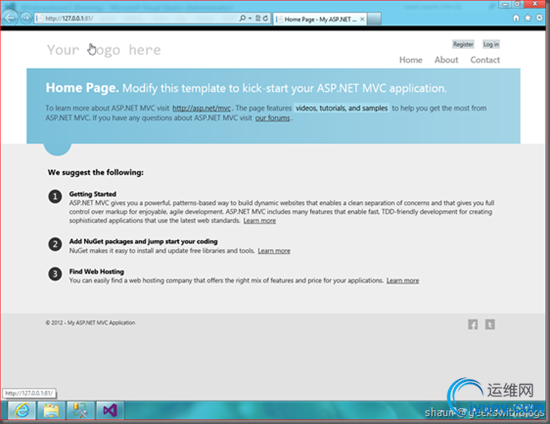Follow the http://asp.net/mvc link
Viewport: 550px width, 424px height.
coord(201,108)
